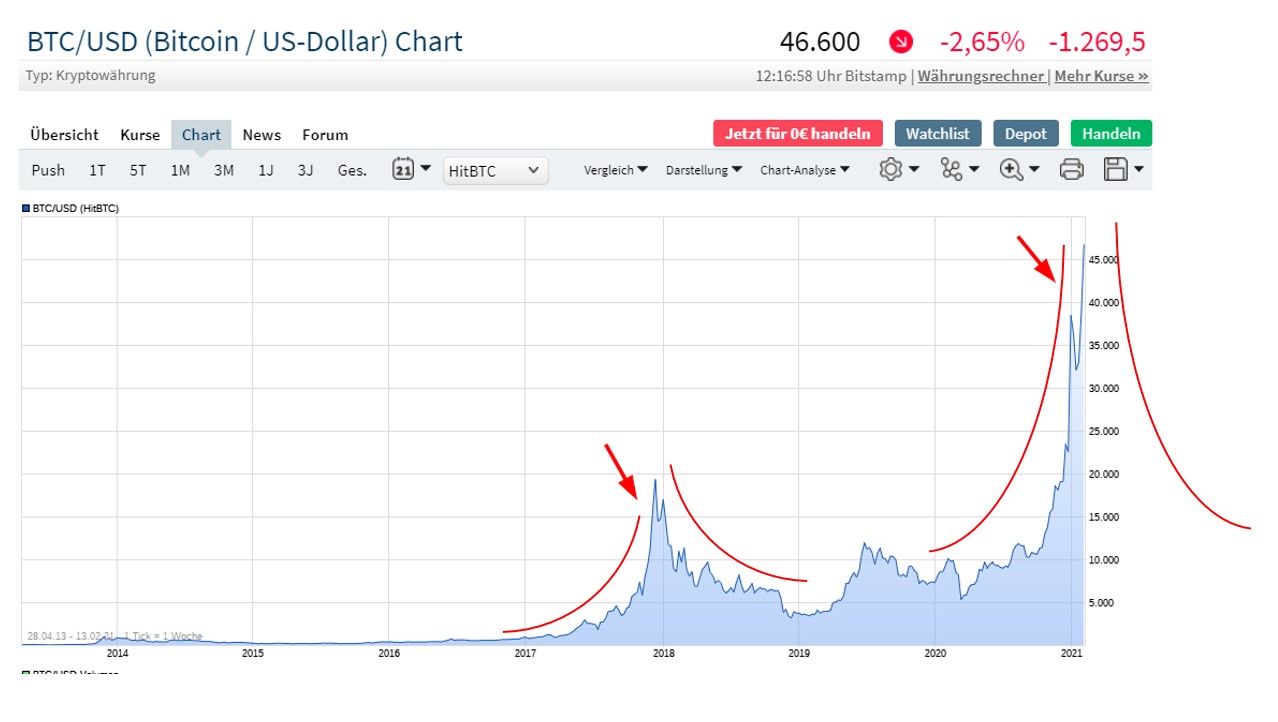Image resolution: width=1278 pixels, height=722 pixels.
Task: Enable the Push live update mode
Action: (47, 170)
